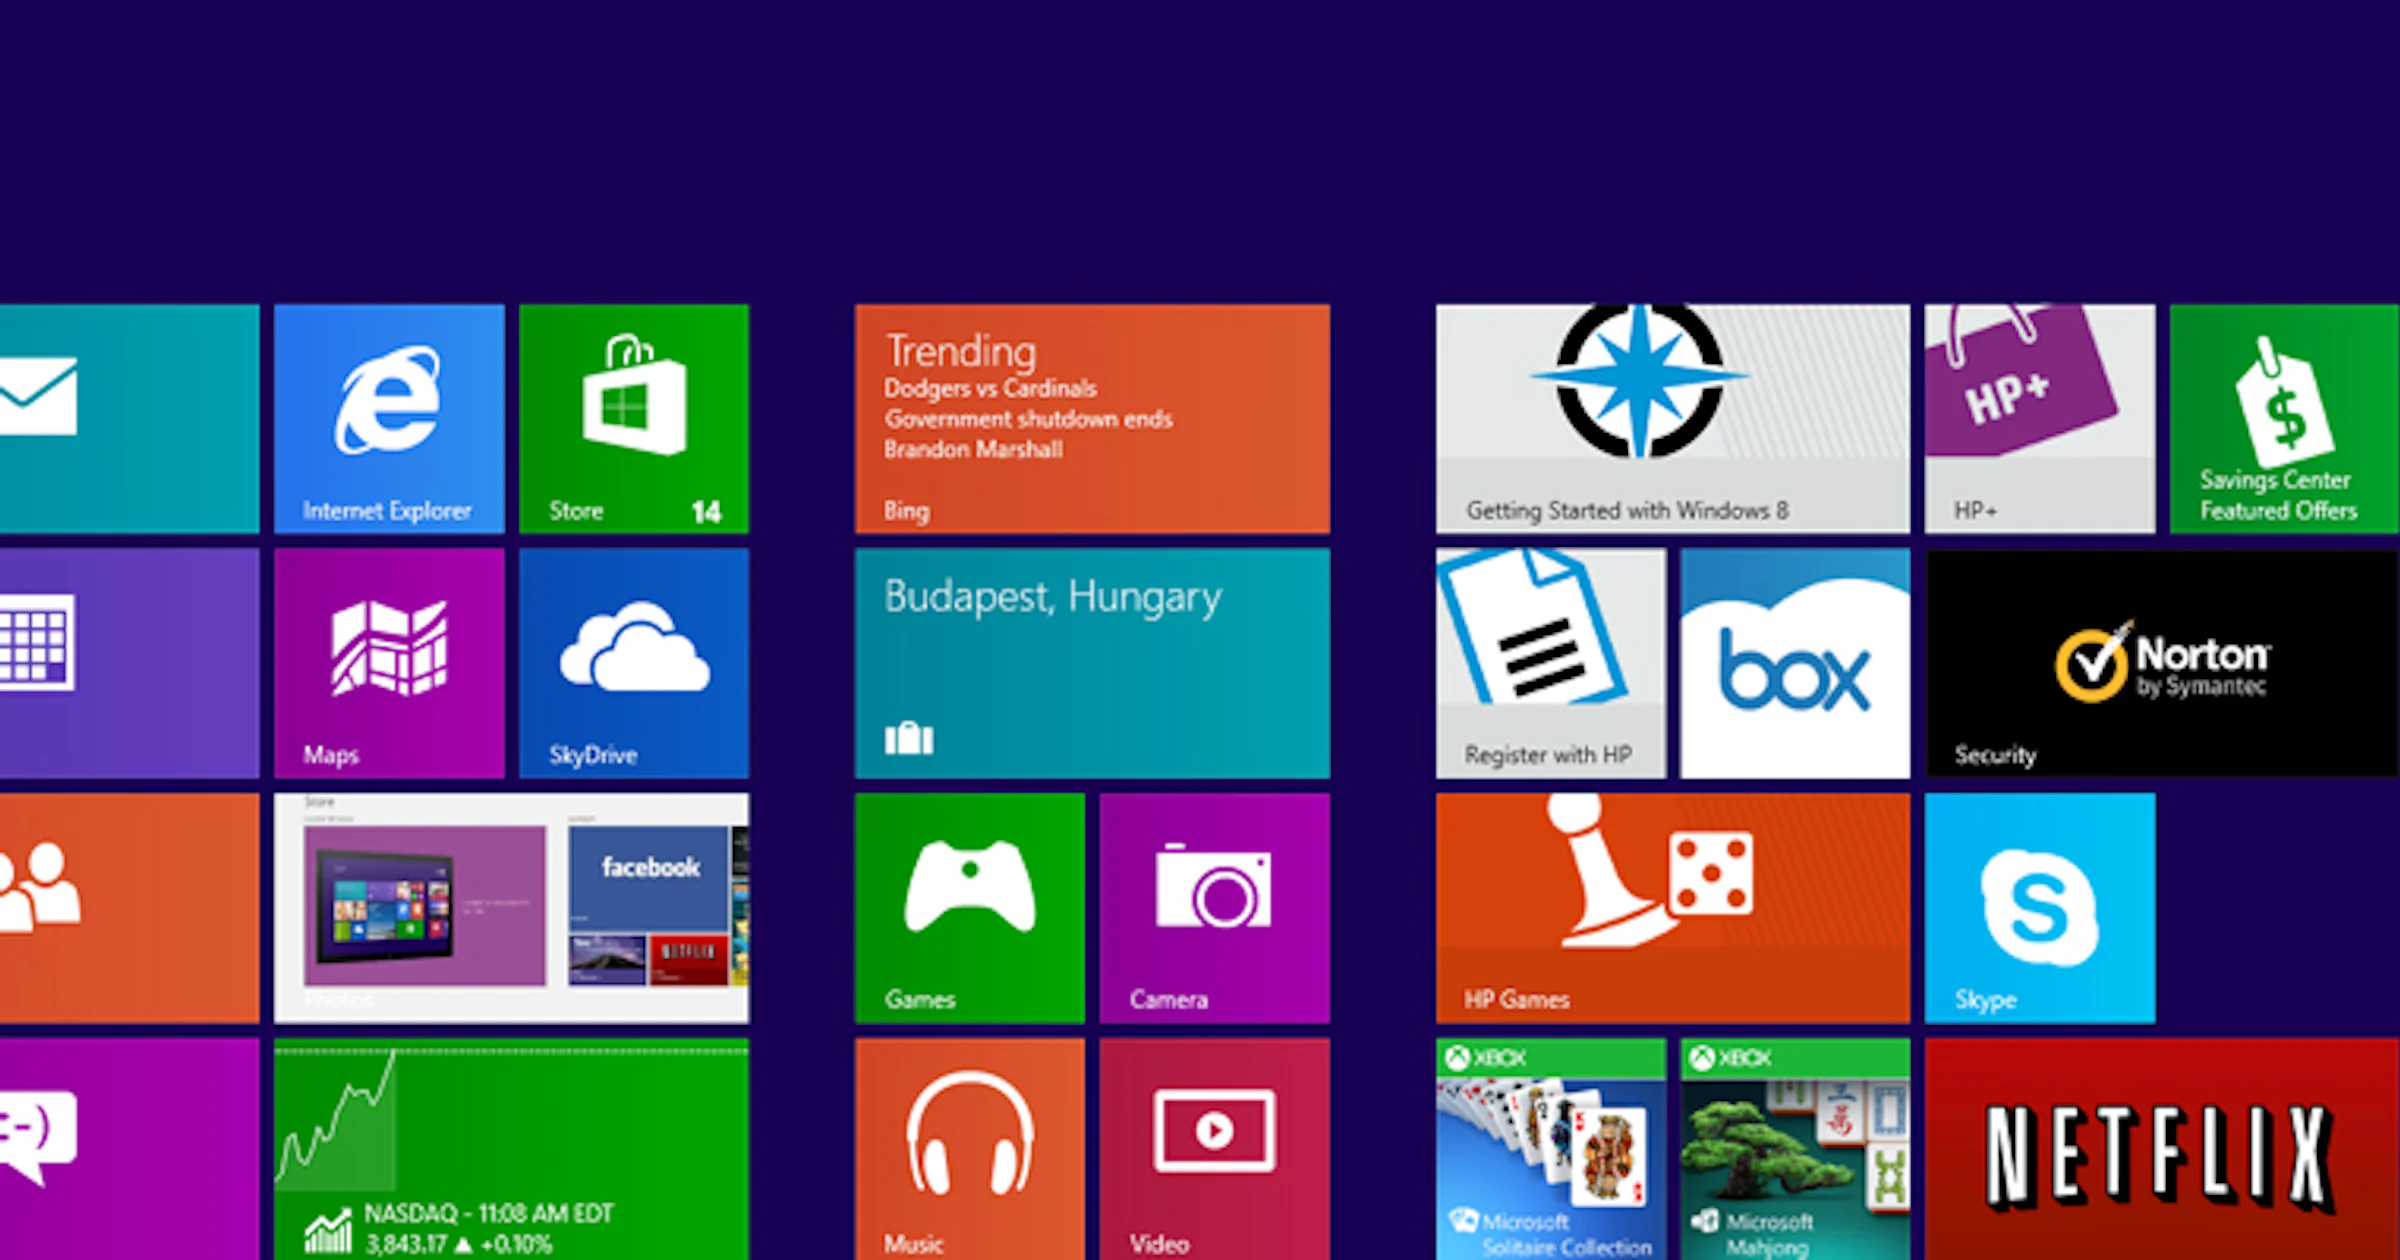2400x1260 pixels.
Task: Click the Store update count 14
Action: (706, 512)
